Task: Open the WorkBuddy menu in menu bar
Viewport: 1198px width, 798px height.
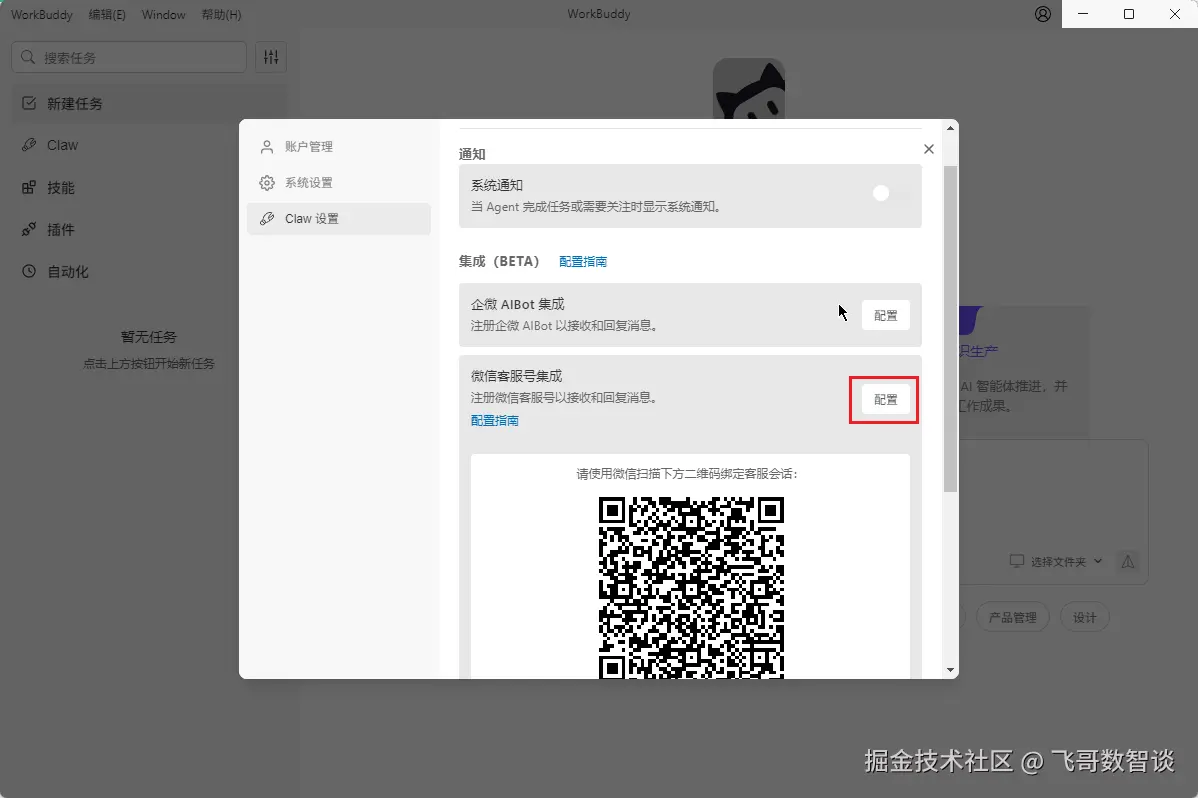Action: [41, 15]
